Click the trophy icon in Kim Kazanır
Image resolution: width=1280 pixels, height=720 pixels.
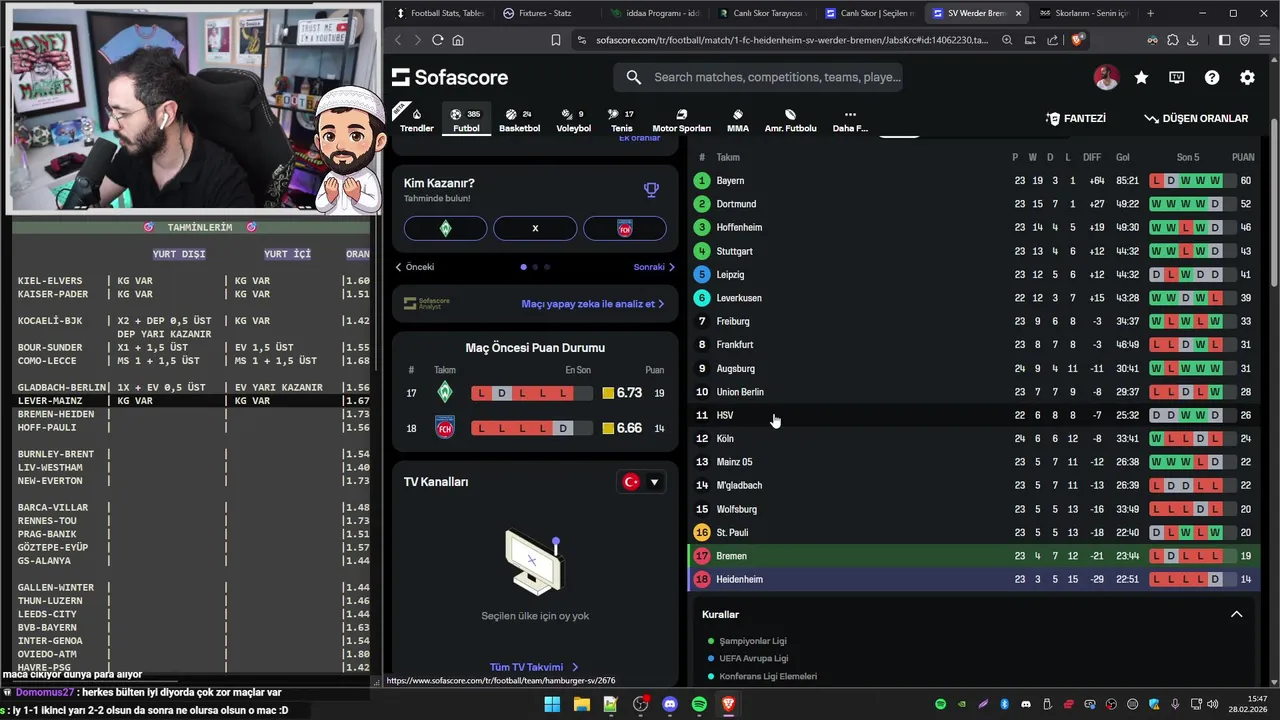click(x=651, y=190)
